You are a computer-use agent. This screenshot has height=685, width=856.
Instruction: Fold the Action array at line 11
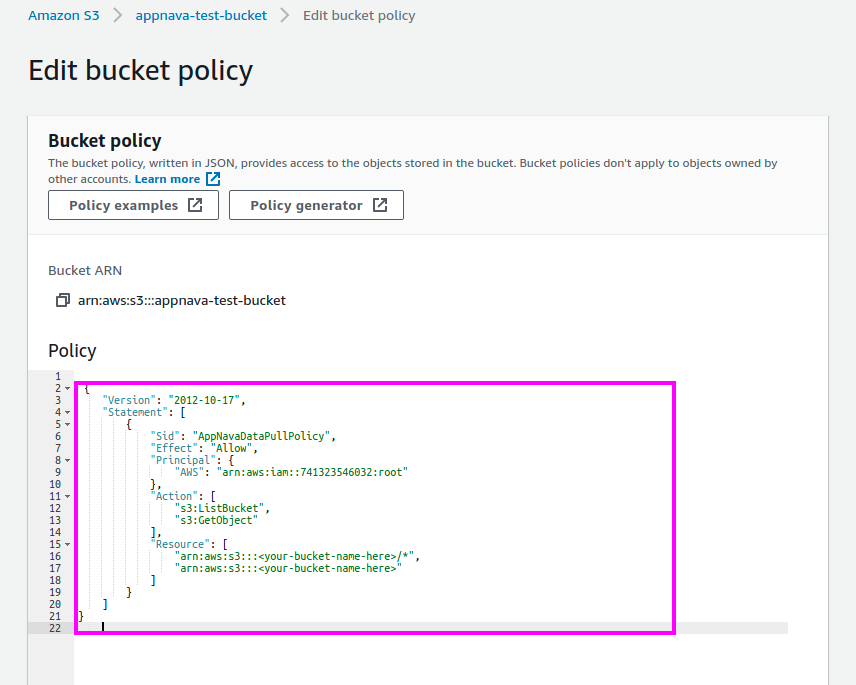(68, 497)
